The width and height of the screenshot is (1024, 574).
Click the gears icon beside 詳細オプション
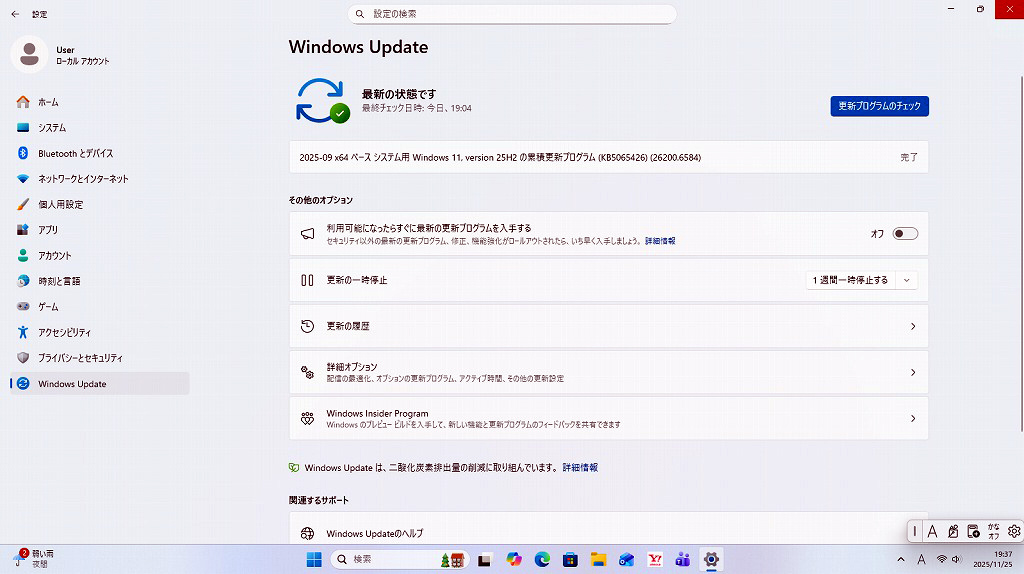pos(308,372)
